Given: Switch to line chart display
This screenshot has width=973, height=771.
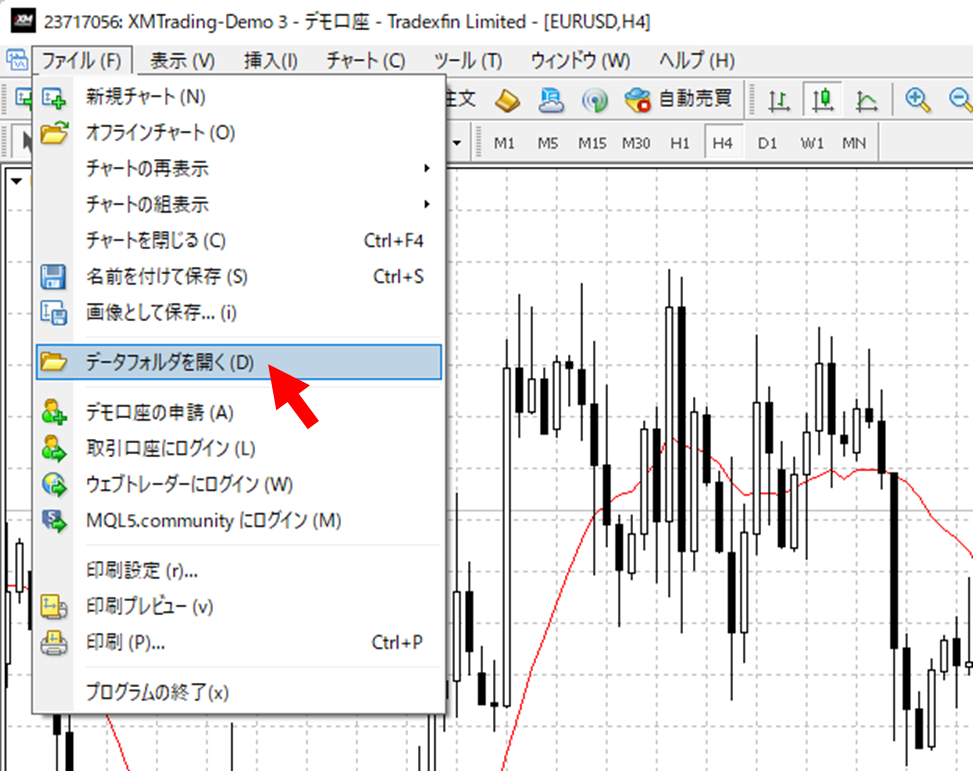Looking at the screenshot, I should click(866, 100).
